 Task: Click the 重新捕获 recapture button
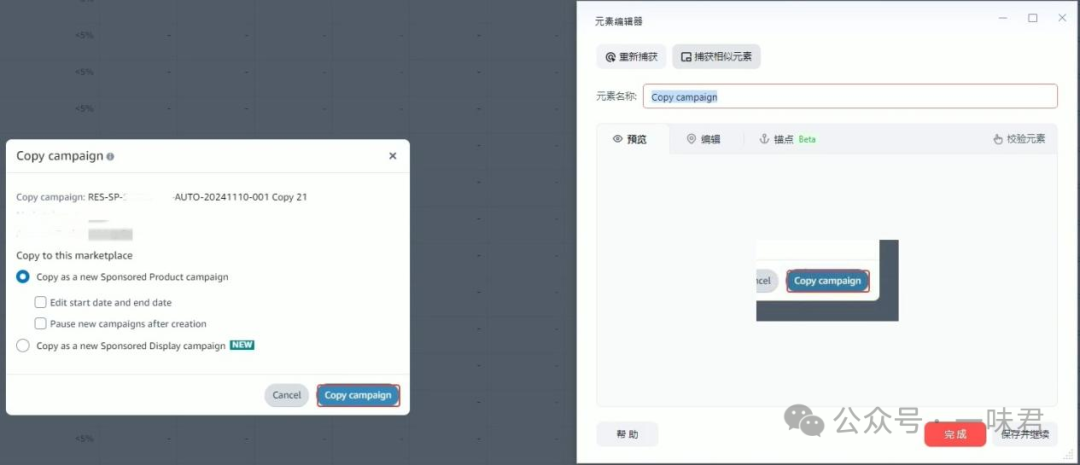coord(631,57)
